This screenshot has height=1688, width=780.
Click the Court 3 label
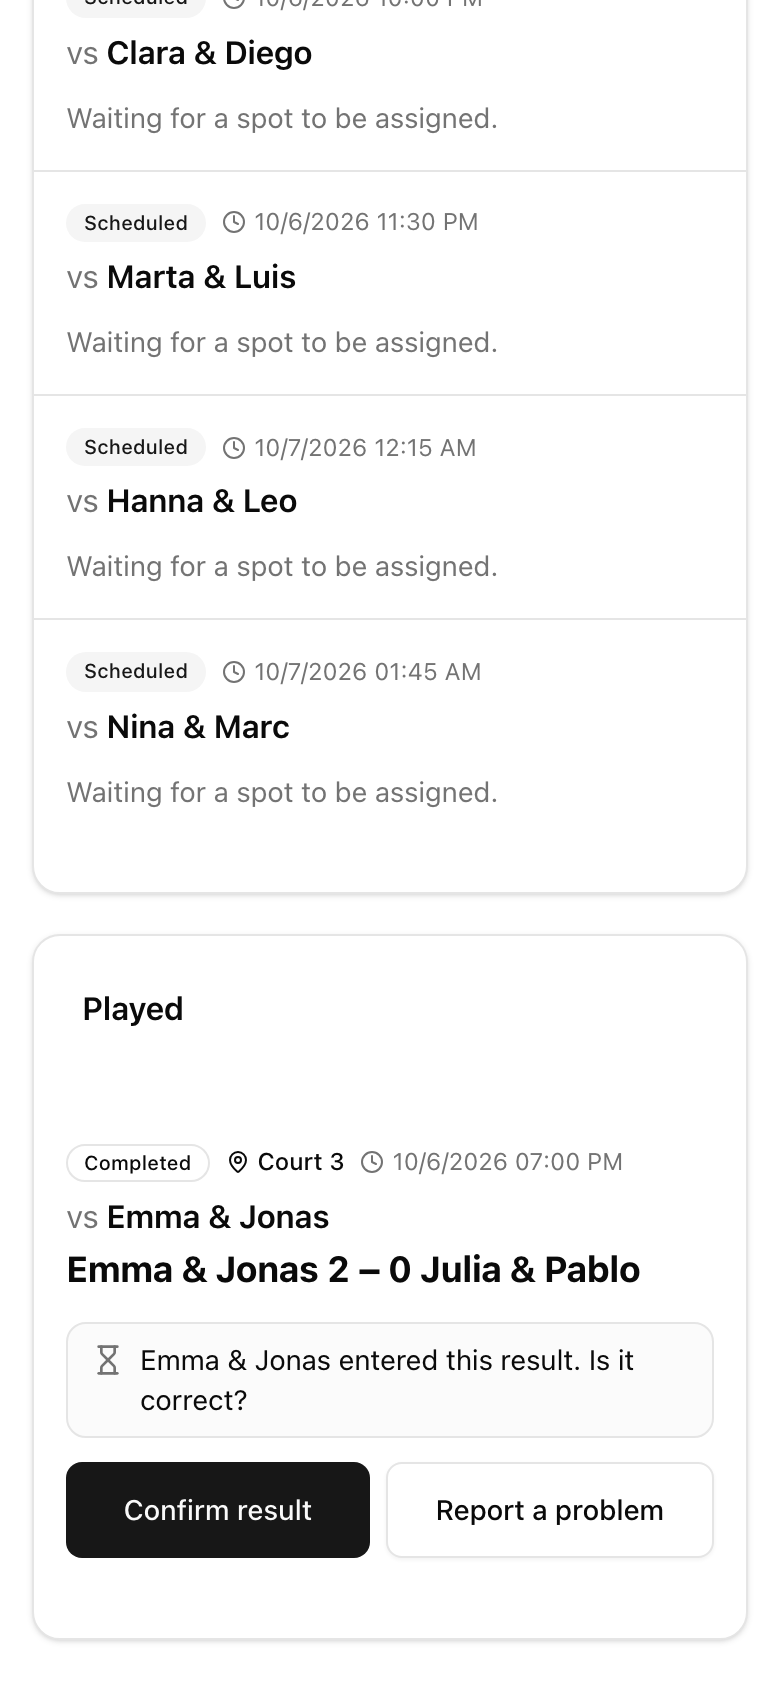301,1162
